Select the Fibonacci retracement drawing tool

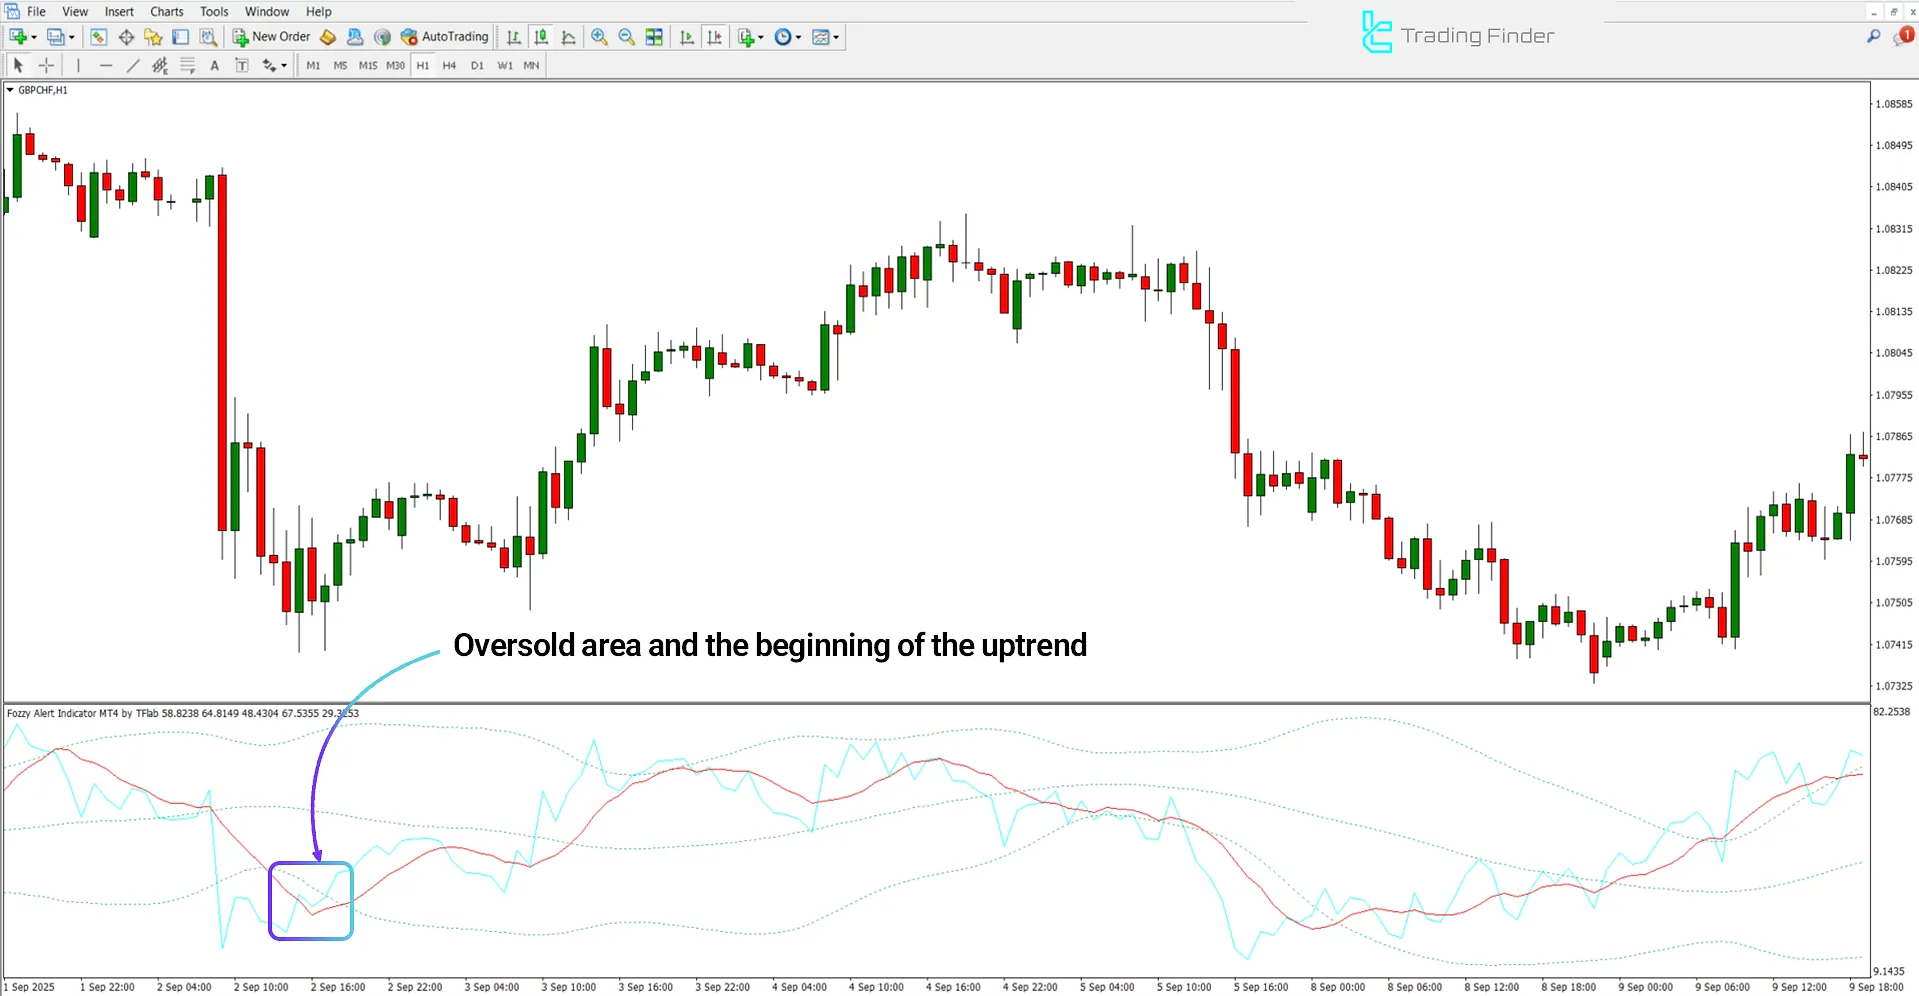pyautogui.click(x=186, y=65)
